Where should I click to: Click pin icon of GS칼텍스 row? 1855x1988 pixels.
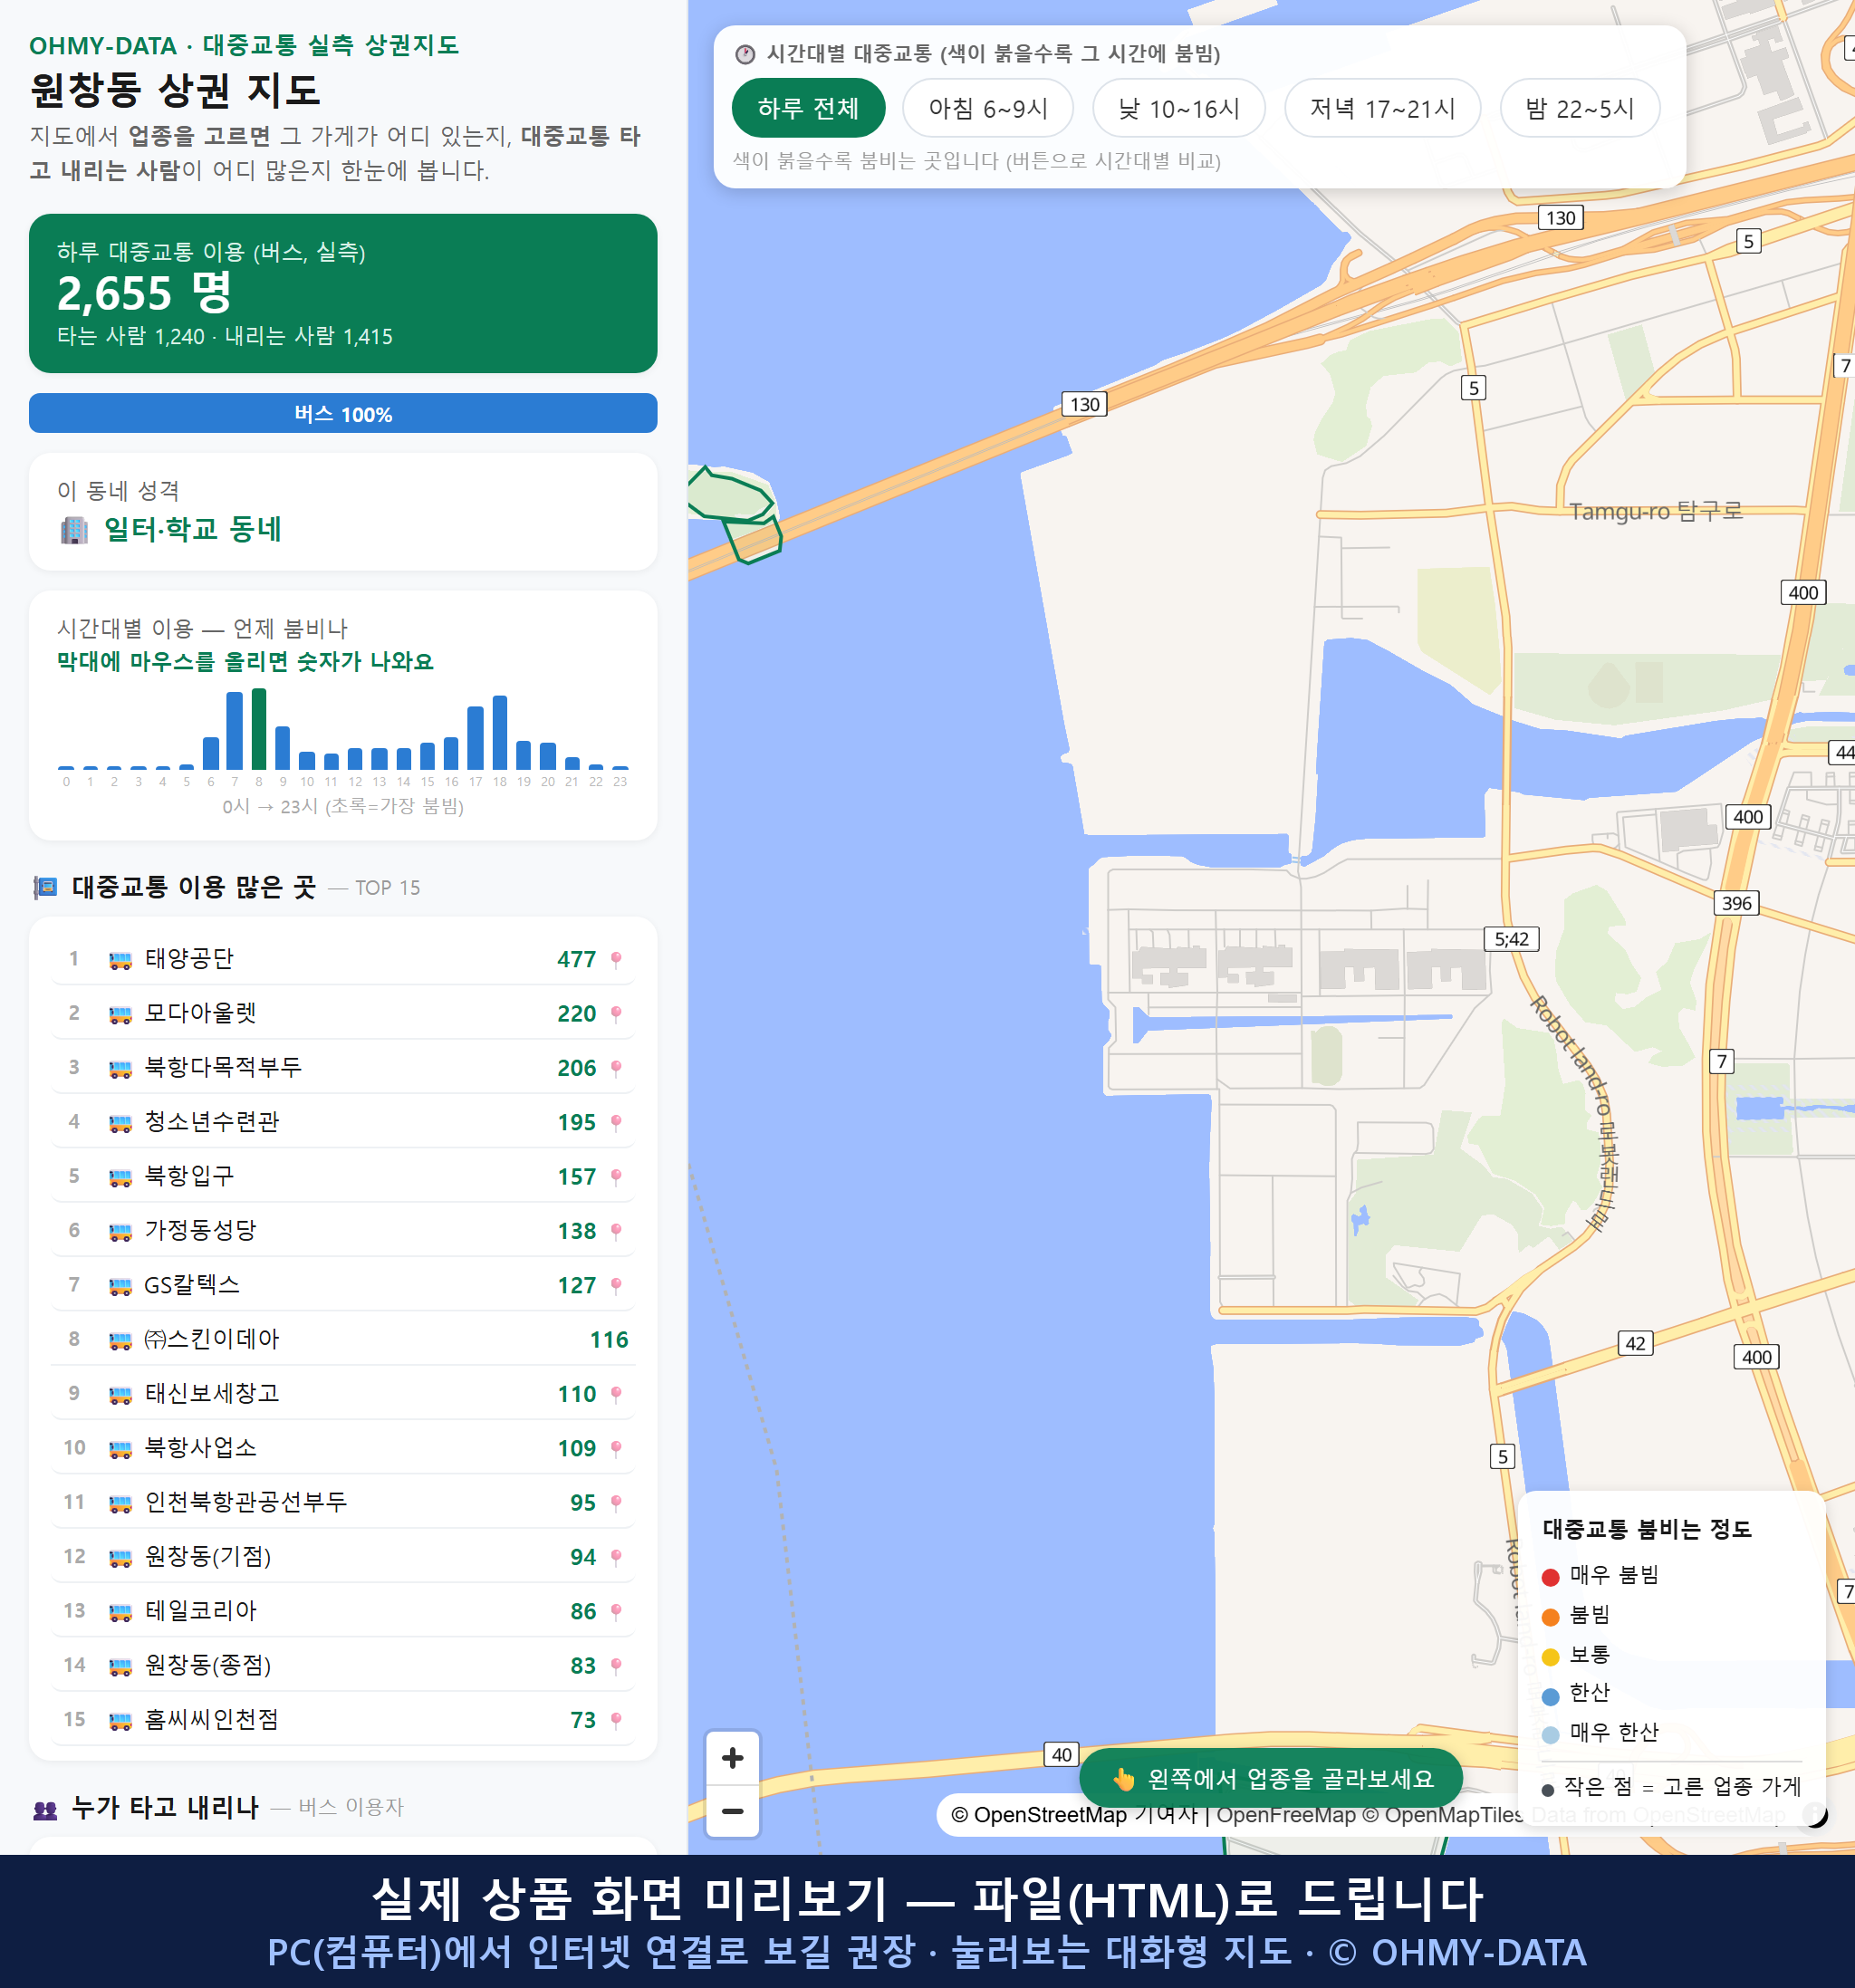pos(616,1285)
